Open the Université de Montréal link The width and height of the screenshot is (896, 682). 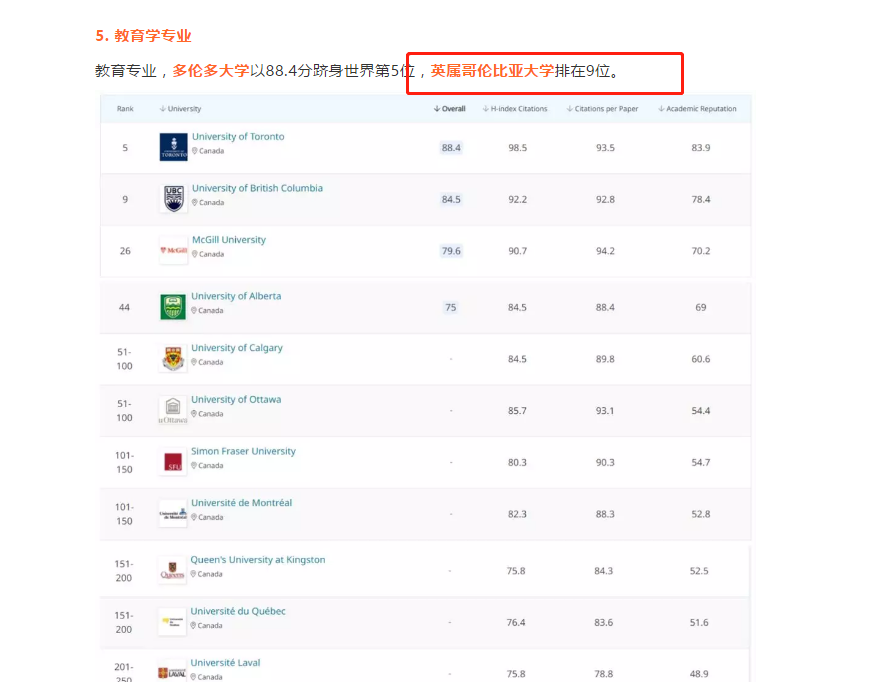tap(241, 503)
